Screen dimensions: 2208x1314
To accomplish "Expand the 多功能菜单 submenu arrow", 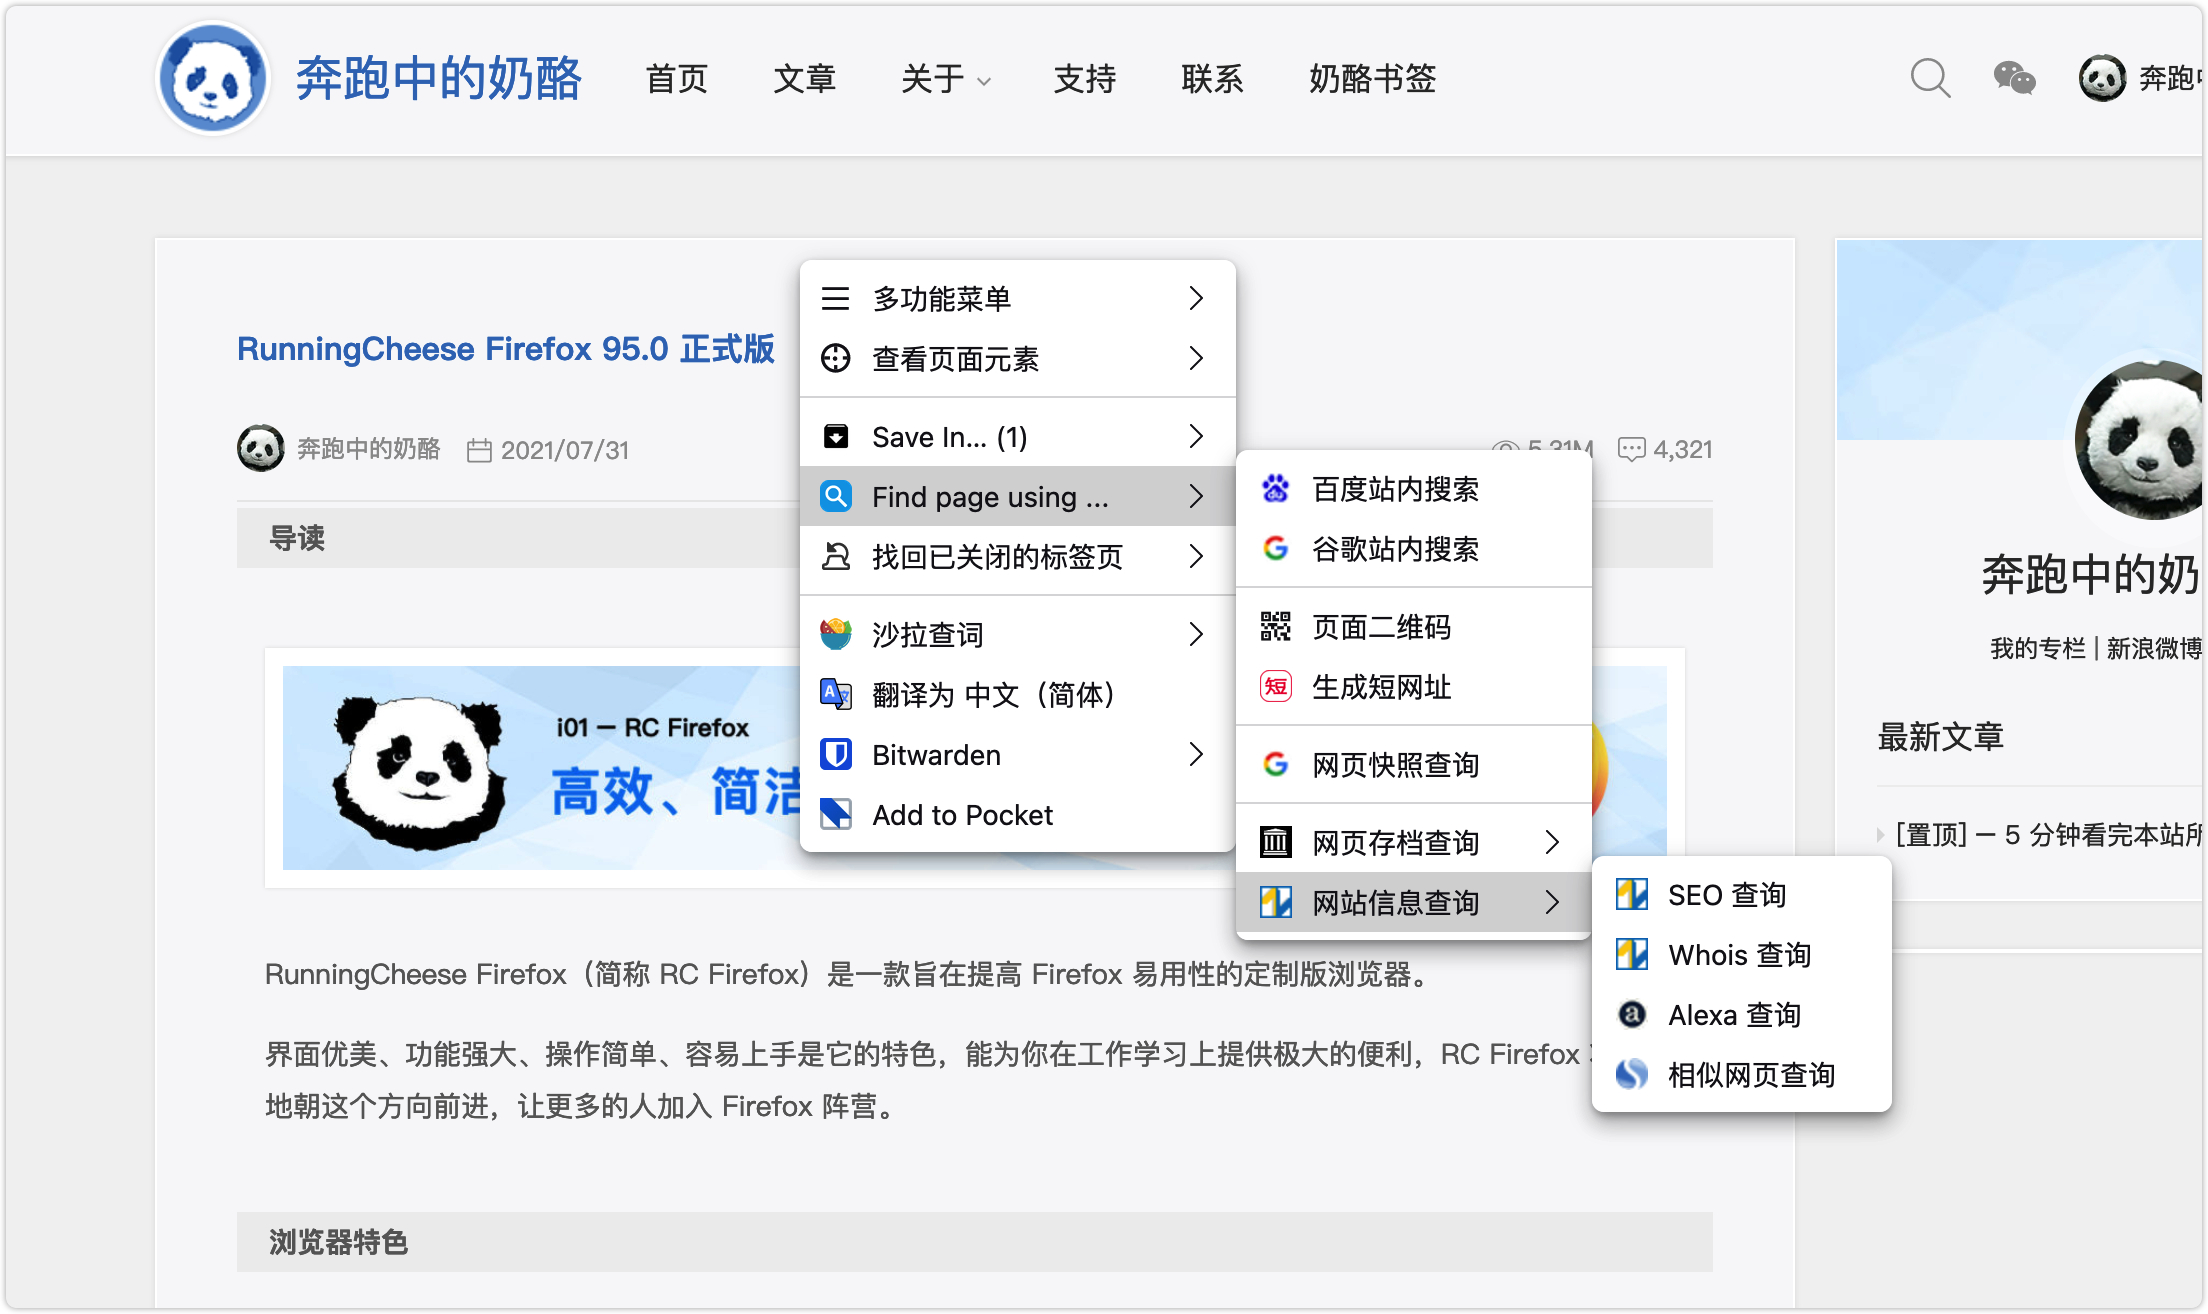I will pyautogui.click(x=1196, y=299).
